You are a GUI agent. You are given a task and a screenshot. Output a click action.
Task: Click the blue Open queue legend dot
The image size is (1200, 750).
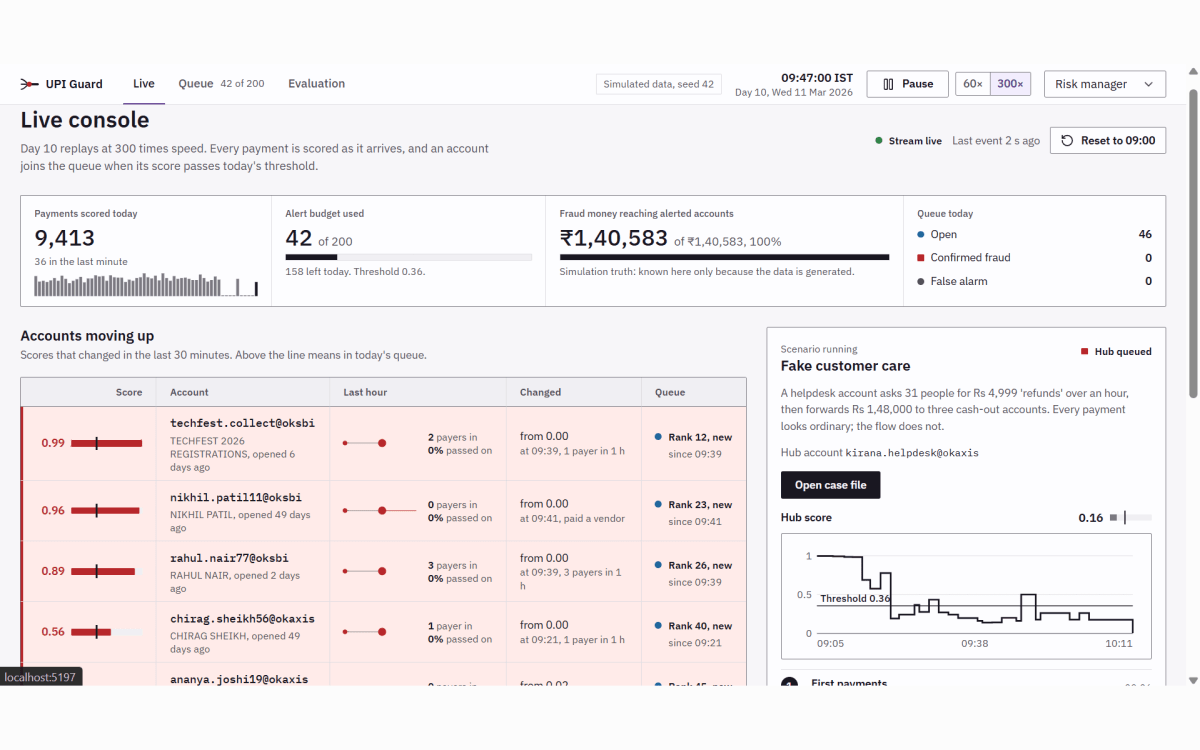click(x=921, y=234)
